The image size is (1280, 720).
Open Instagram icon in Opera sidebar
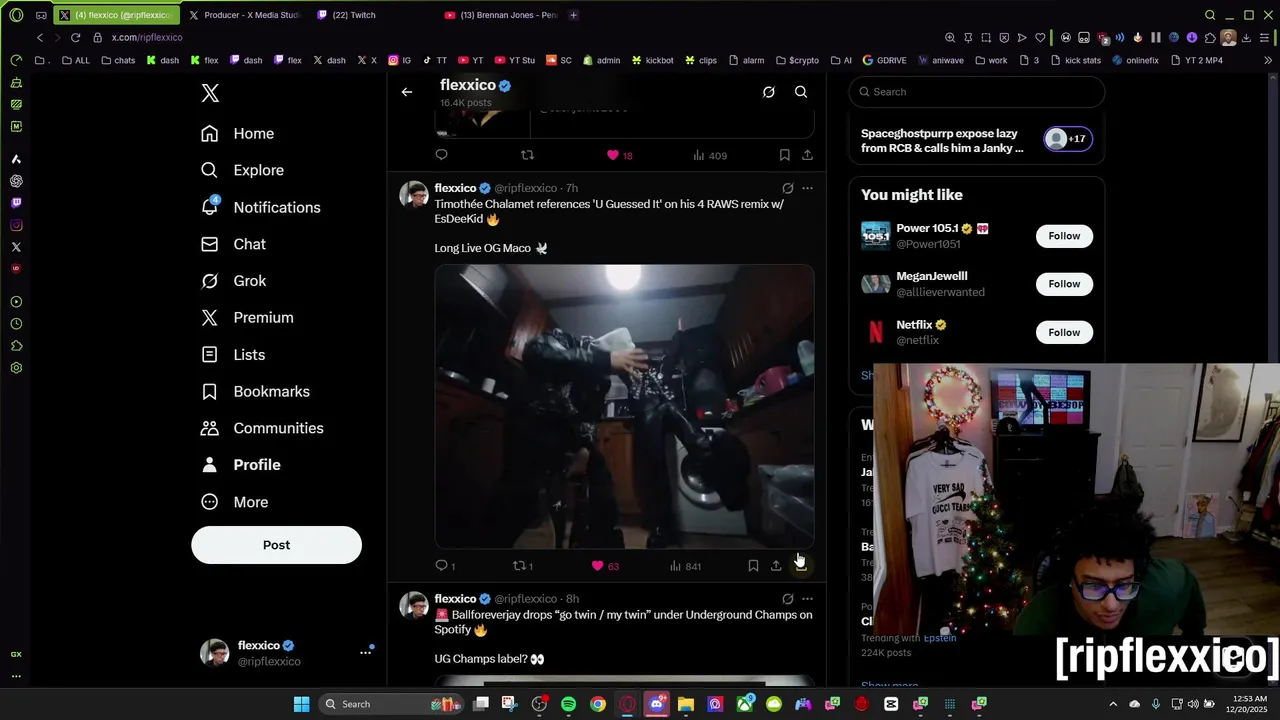tap(16, 225)
